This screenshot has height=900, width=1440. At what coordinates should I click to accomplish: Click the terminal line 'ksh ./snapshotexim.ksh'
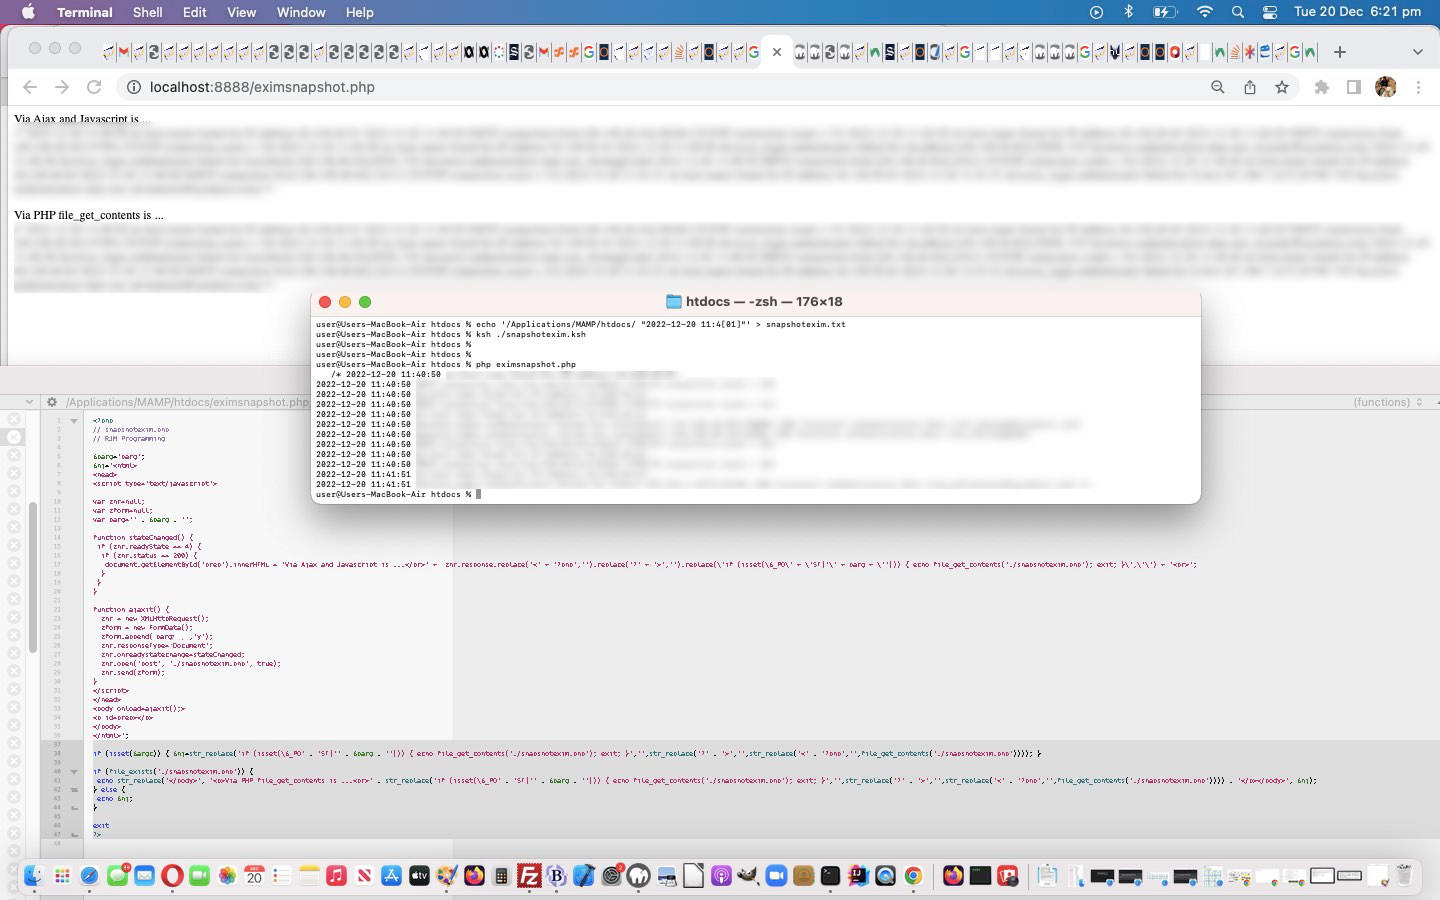[531, 335]
